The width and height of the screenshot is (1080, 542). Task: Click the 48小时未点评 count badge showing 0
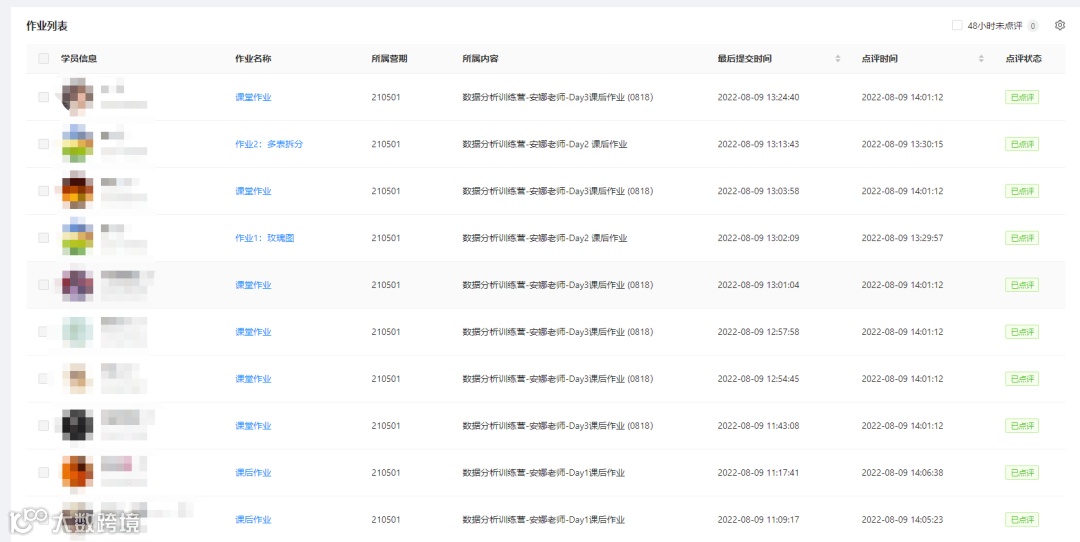click(1032, 25)
